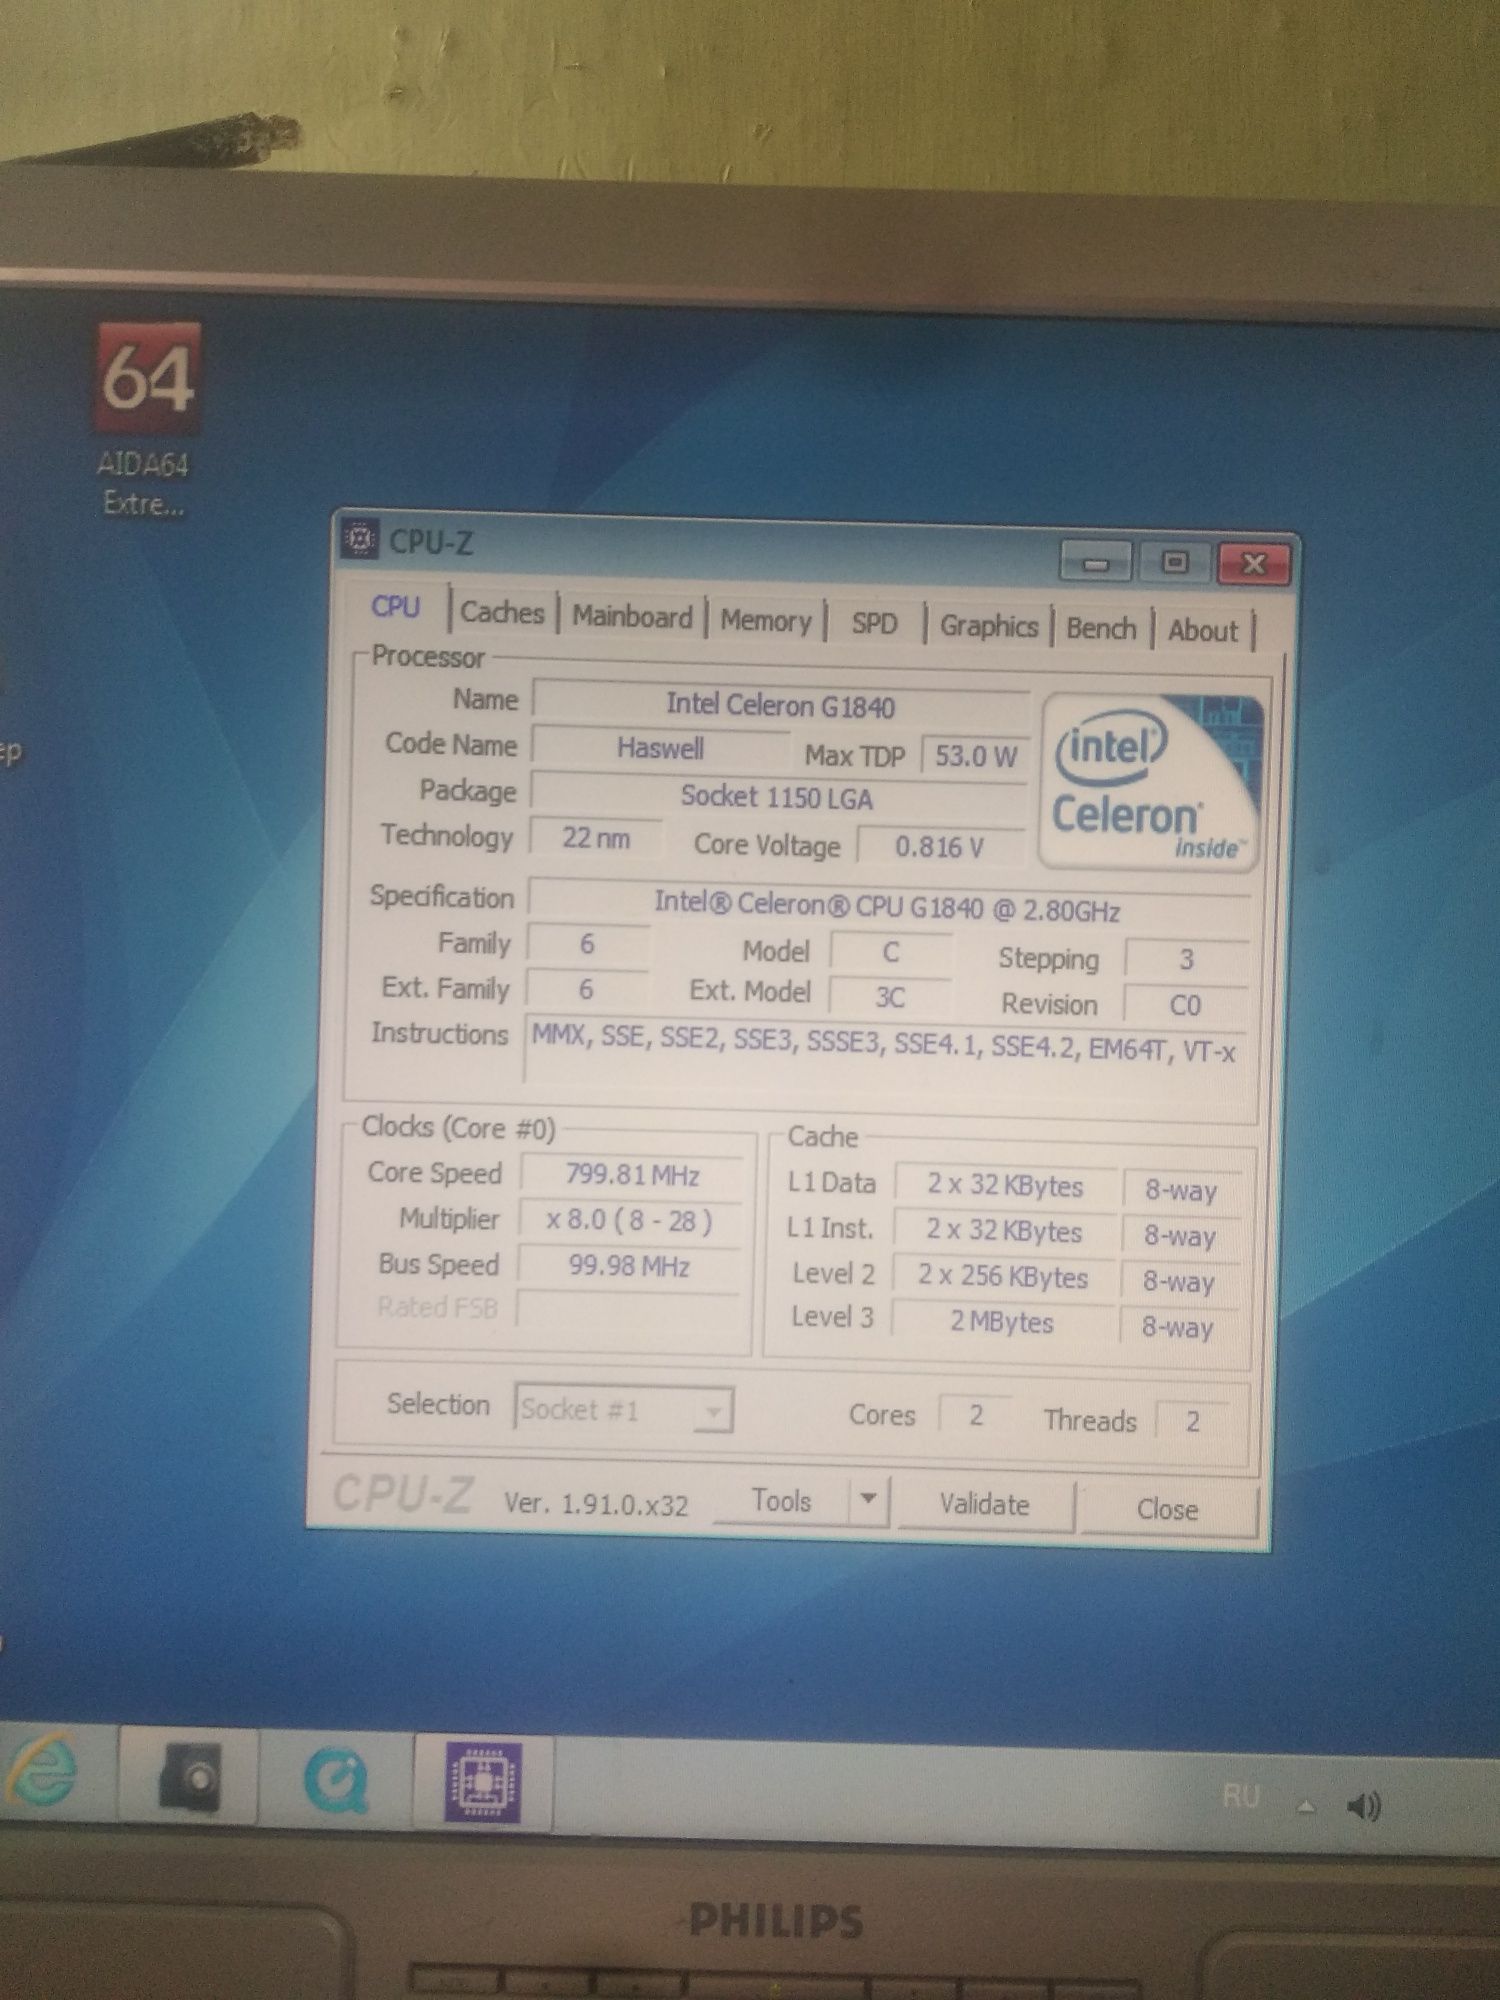The image size is (1500, 2000).
Task: Click the L1 Data 2 x 32 KBytes value
Action: 1005,1185
